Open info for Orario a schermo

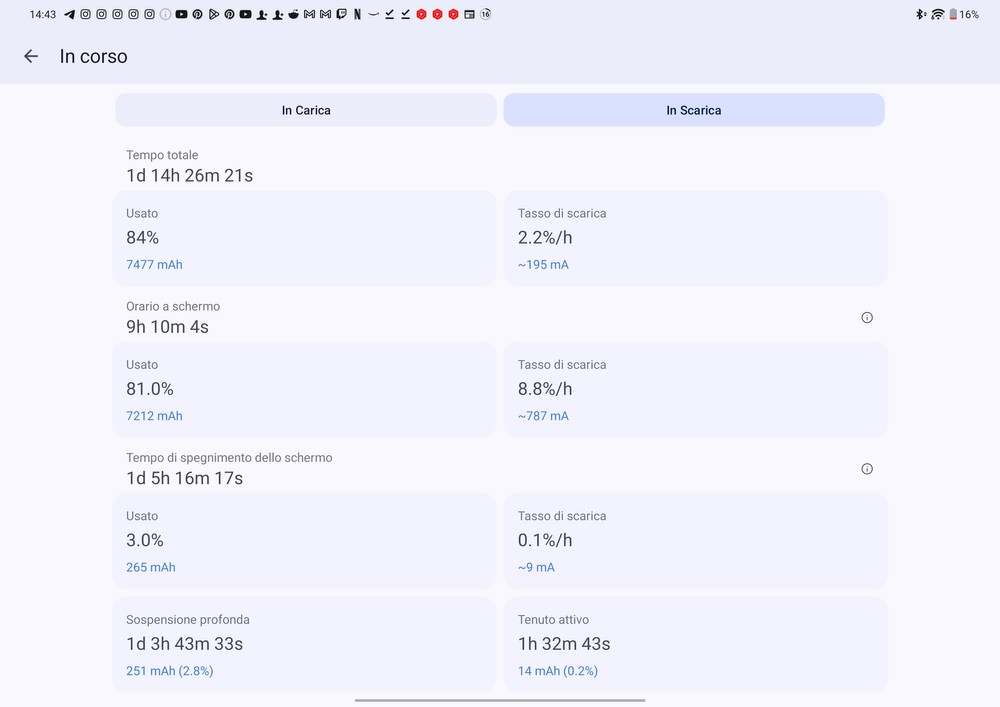867,317
